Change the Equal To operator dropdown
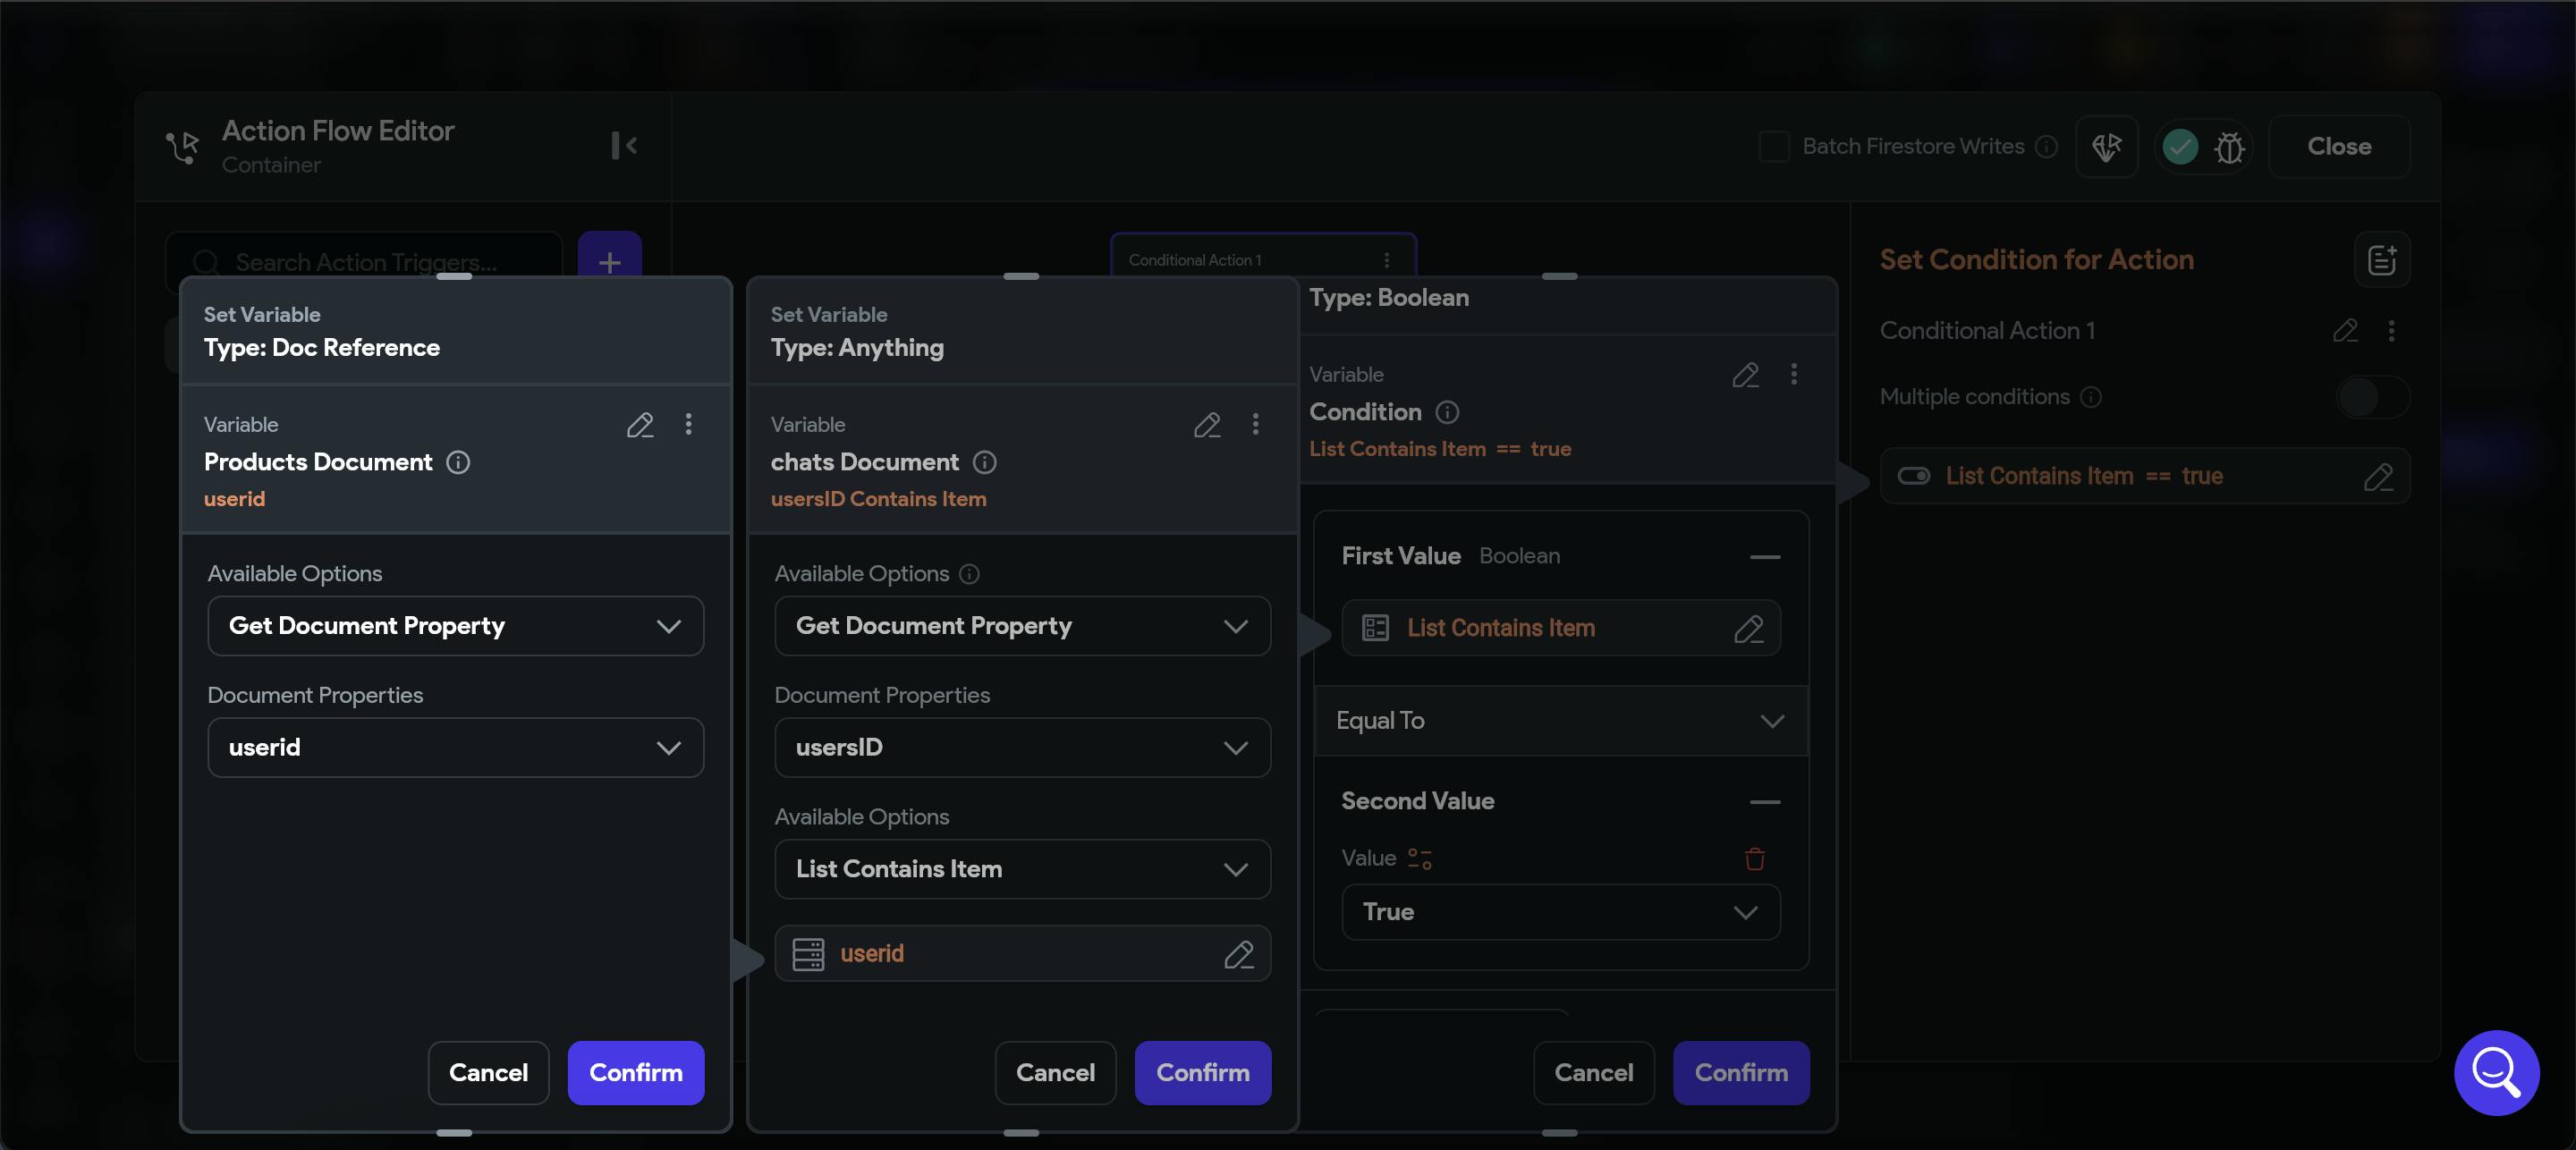The image size is (2576, 1150). pyautogui.click(x=1560, y=721)
